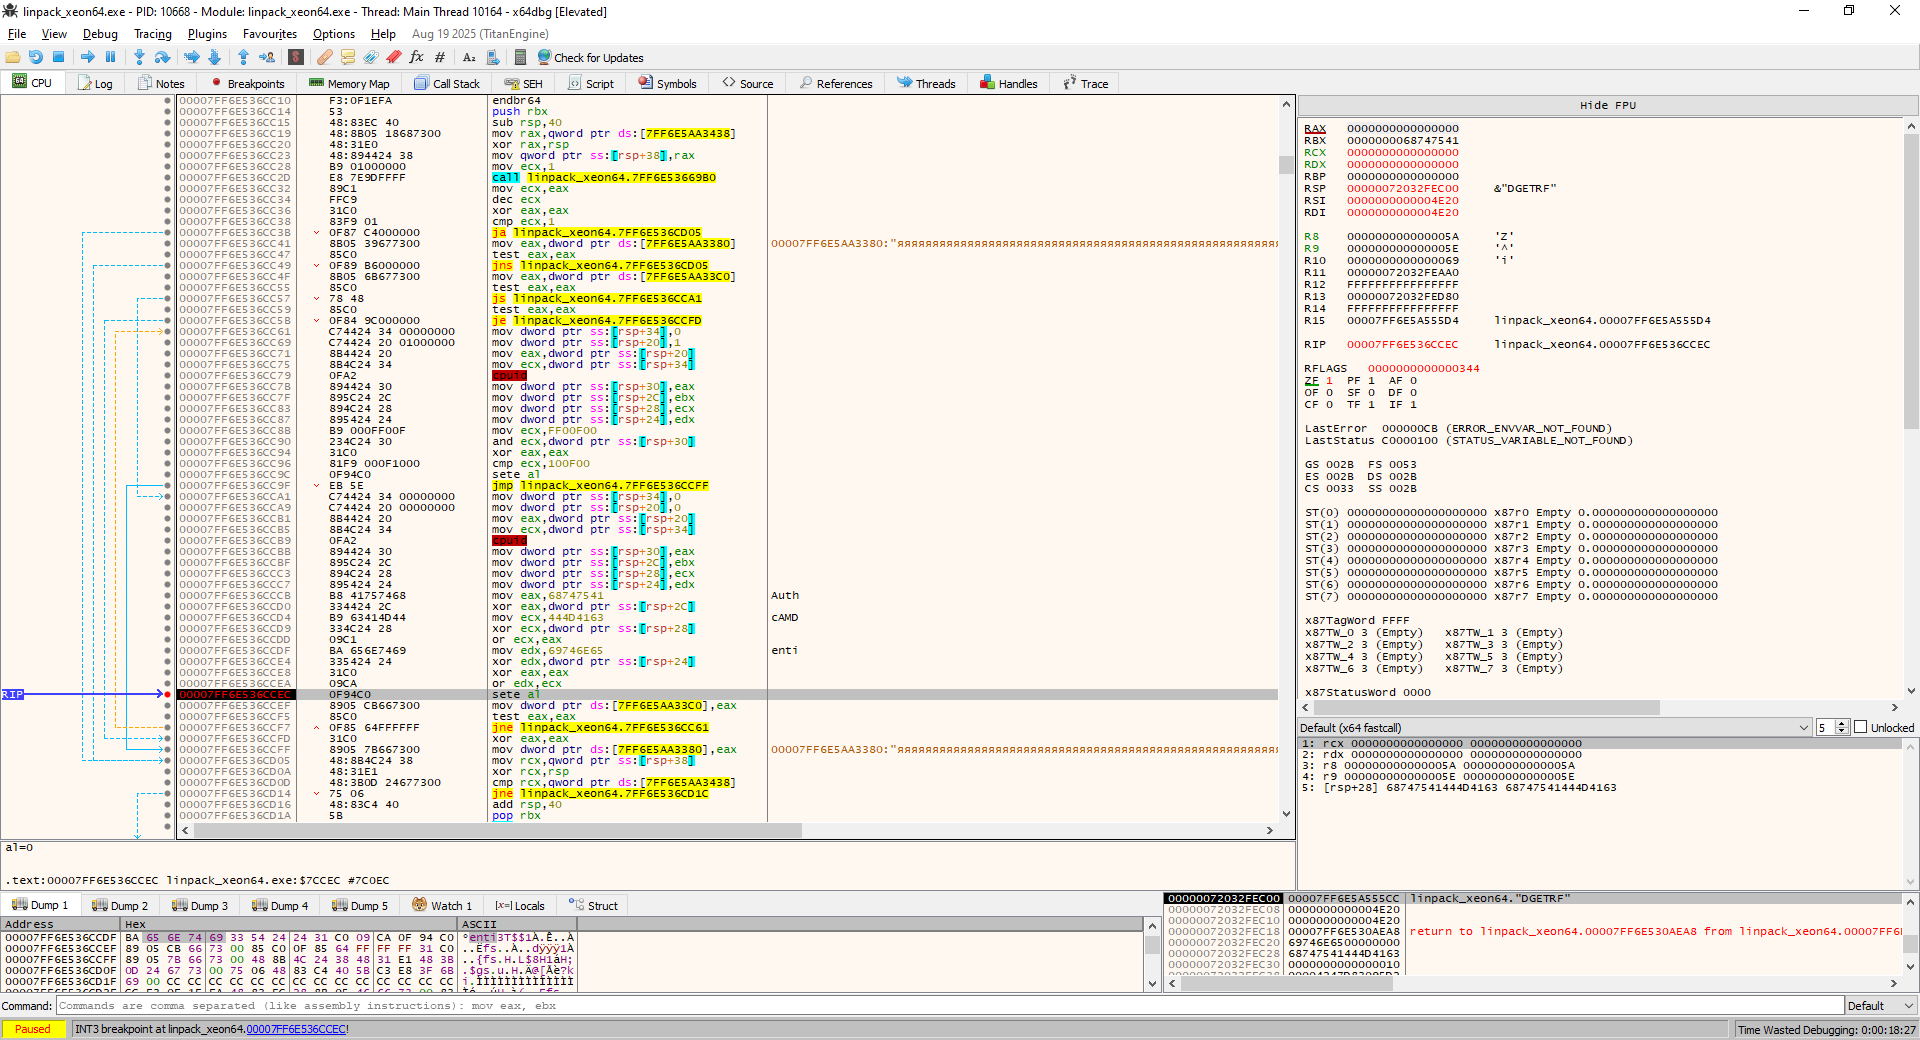Go to the Symbols tab
The width and height of the screenshot is (1920, 1040).
[x=667, y=83]
